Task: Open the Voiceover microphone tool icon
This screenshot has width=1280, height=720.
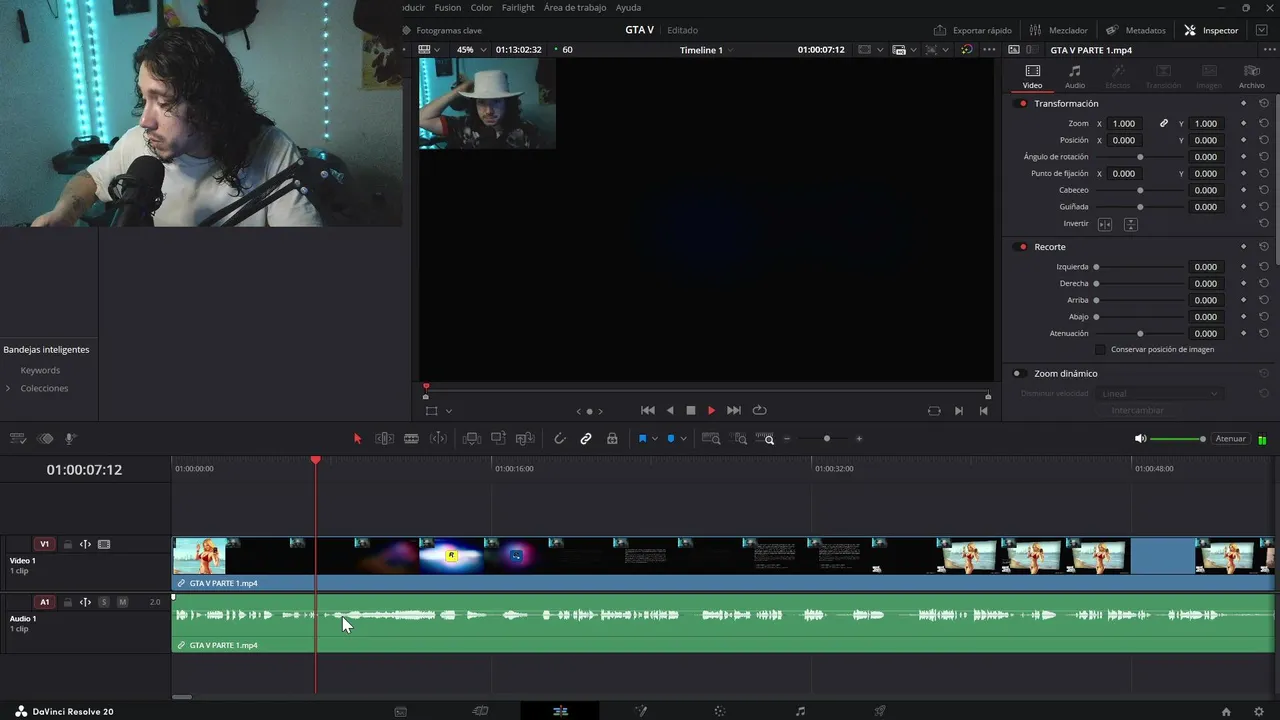Action: [71, 438]
